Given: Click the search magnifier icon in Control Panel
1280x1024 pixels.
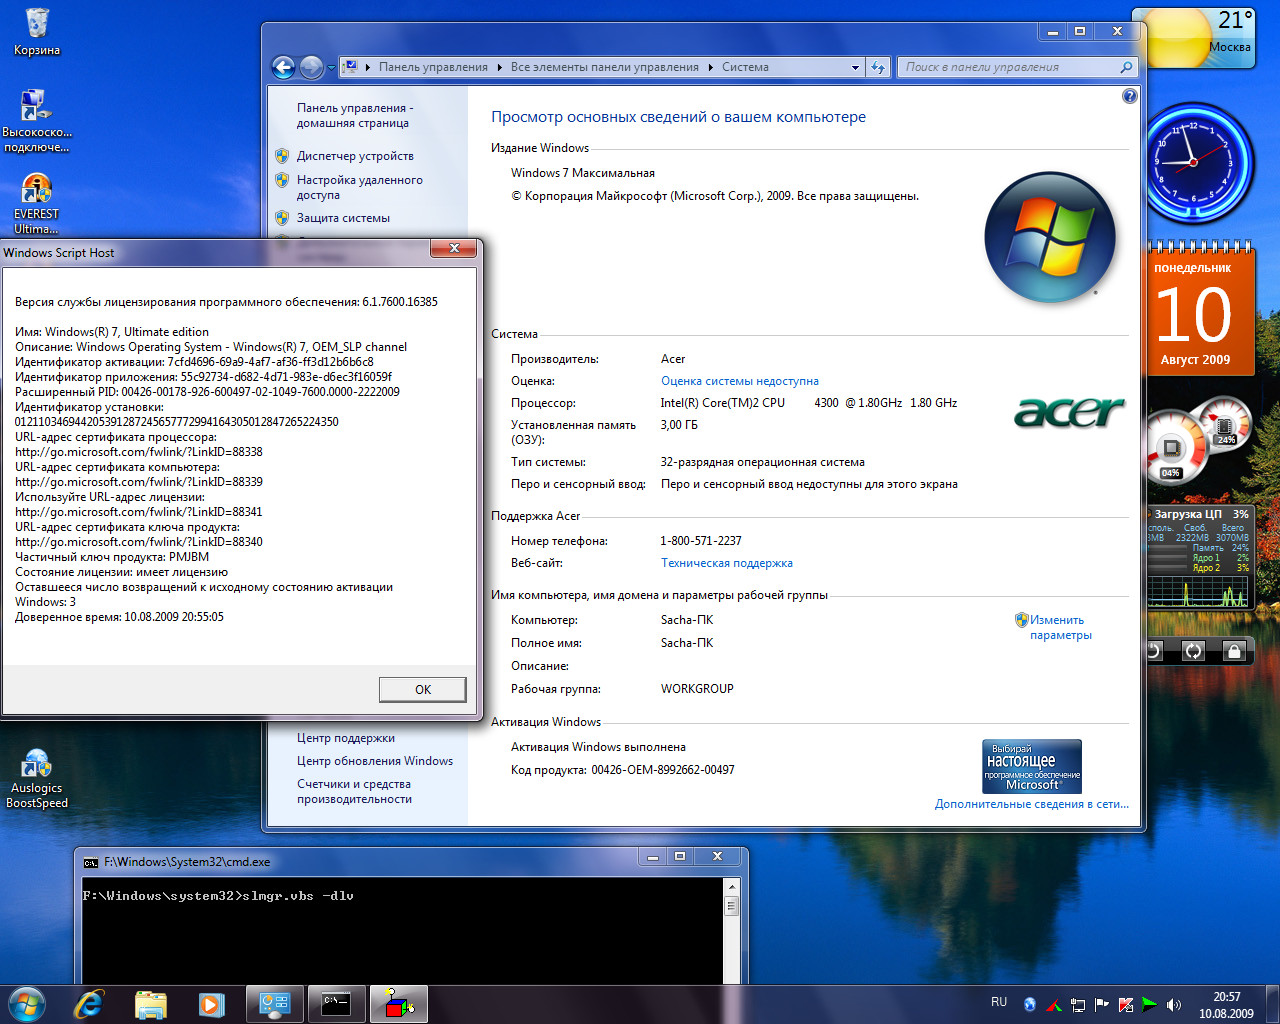Looking at the screenshot, I should point(1126,67).
